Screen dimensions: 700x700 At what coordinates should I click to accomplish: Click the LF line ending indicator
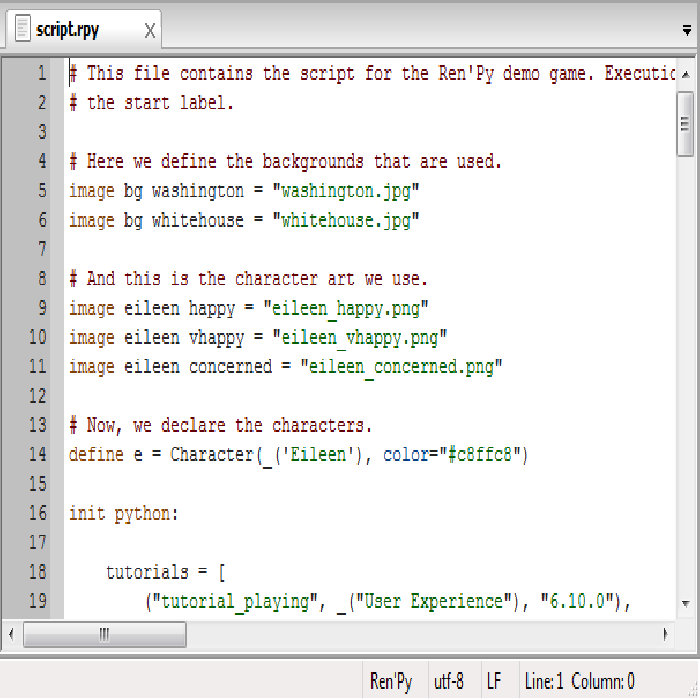(x=494, y=682)
